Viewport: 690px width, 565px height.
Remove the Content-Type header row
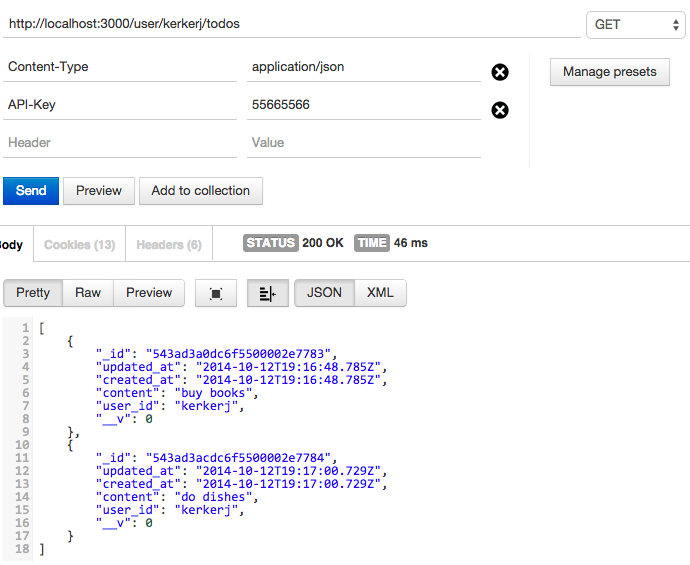point(500,72)
